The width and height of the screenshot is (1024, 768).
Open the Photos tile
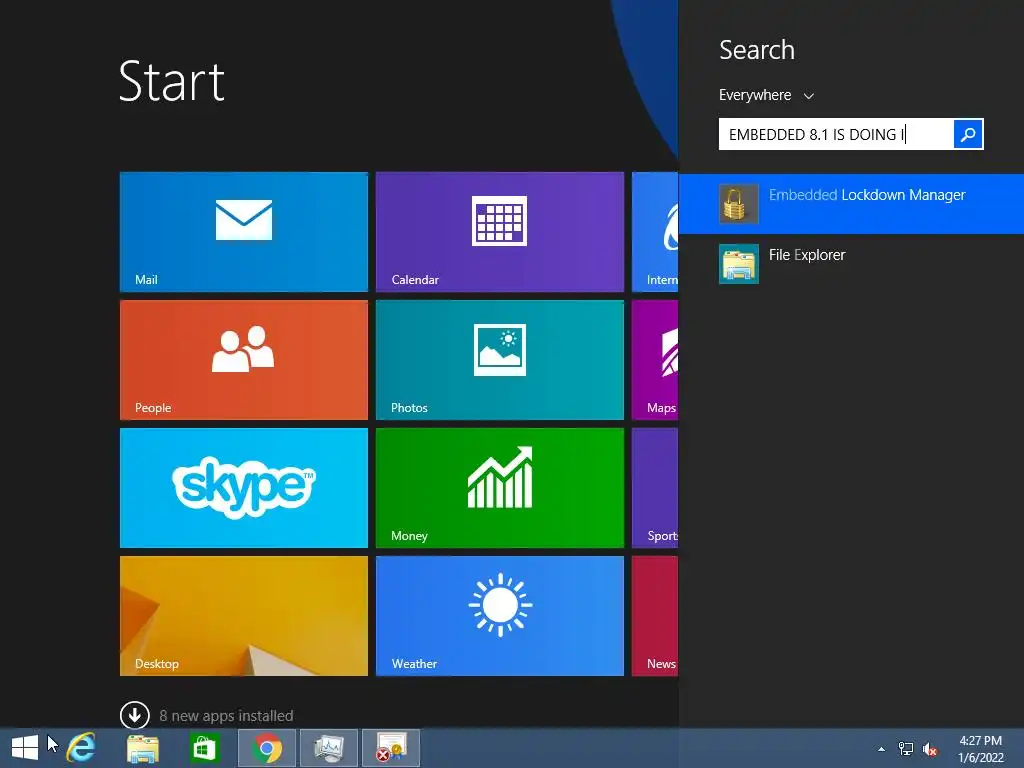point(500,360)
